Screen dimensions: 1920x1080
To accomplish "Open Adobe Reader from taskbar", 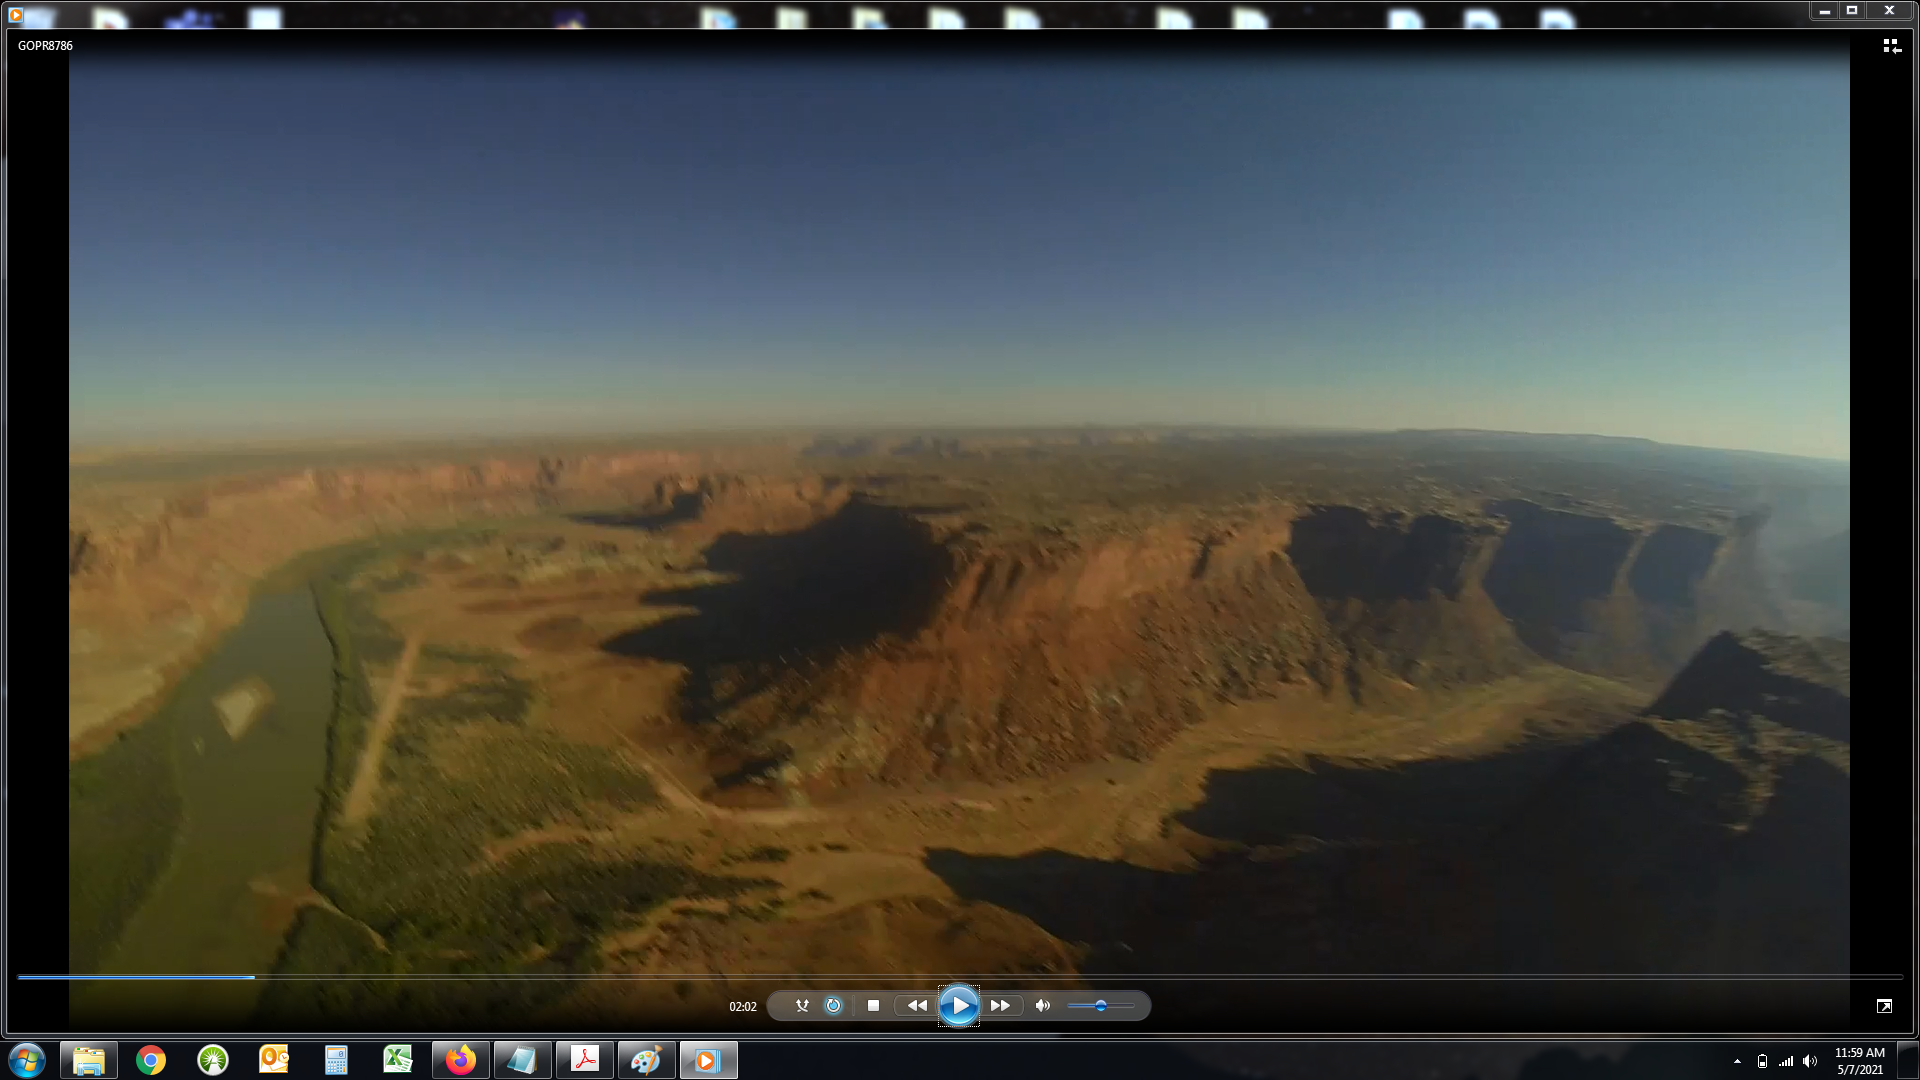I will click(x=585, y=1060).
